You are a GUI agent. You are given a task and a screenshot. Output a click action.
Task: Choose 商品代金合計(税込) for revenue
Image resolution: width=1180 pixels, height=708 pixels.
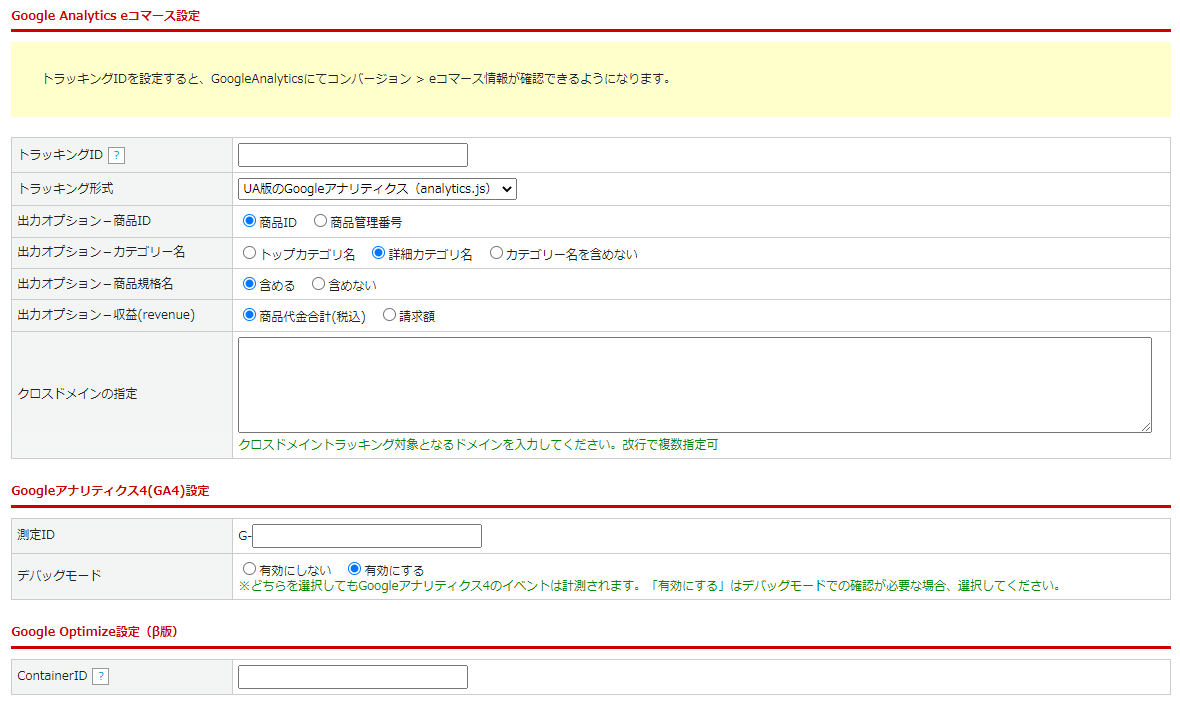click(250, 315)
